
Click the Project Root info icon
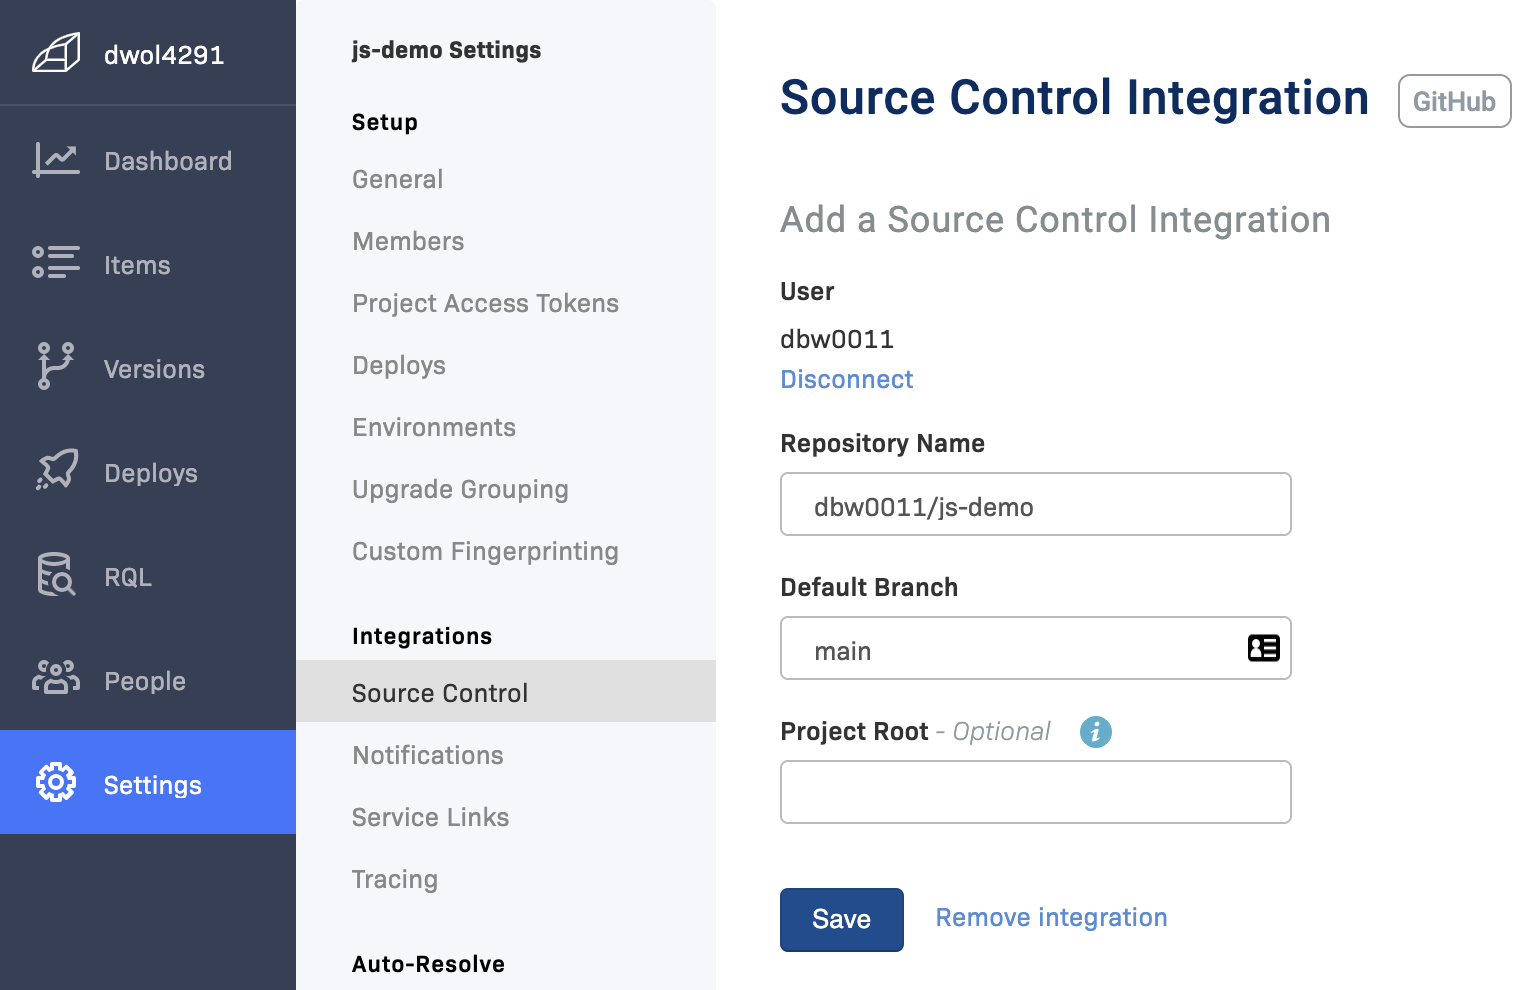(x=1095, y=732)
